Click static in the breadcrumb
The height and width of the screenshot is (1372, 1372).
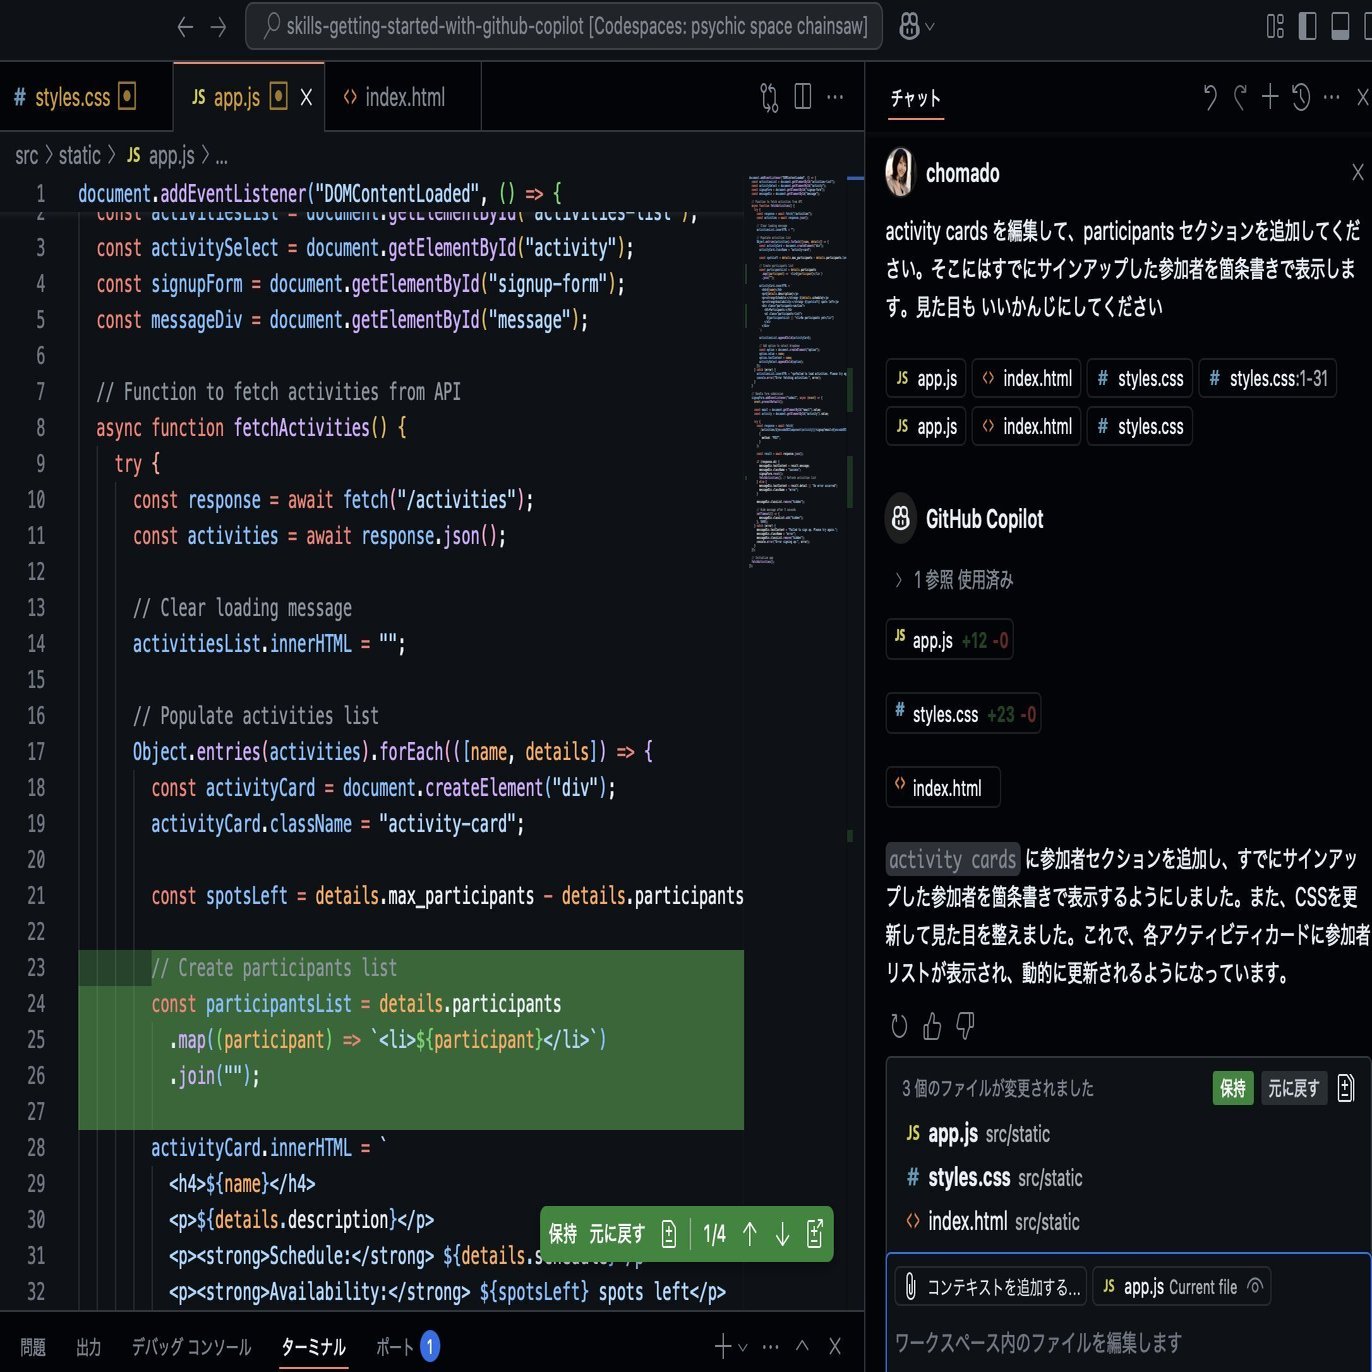pyautogui.click(x=80, y=155)
